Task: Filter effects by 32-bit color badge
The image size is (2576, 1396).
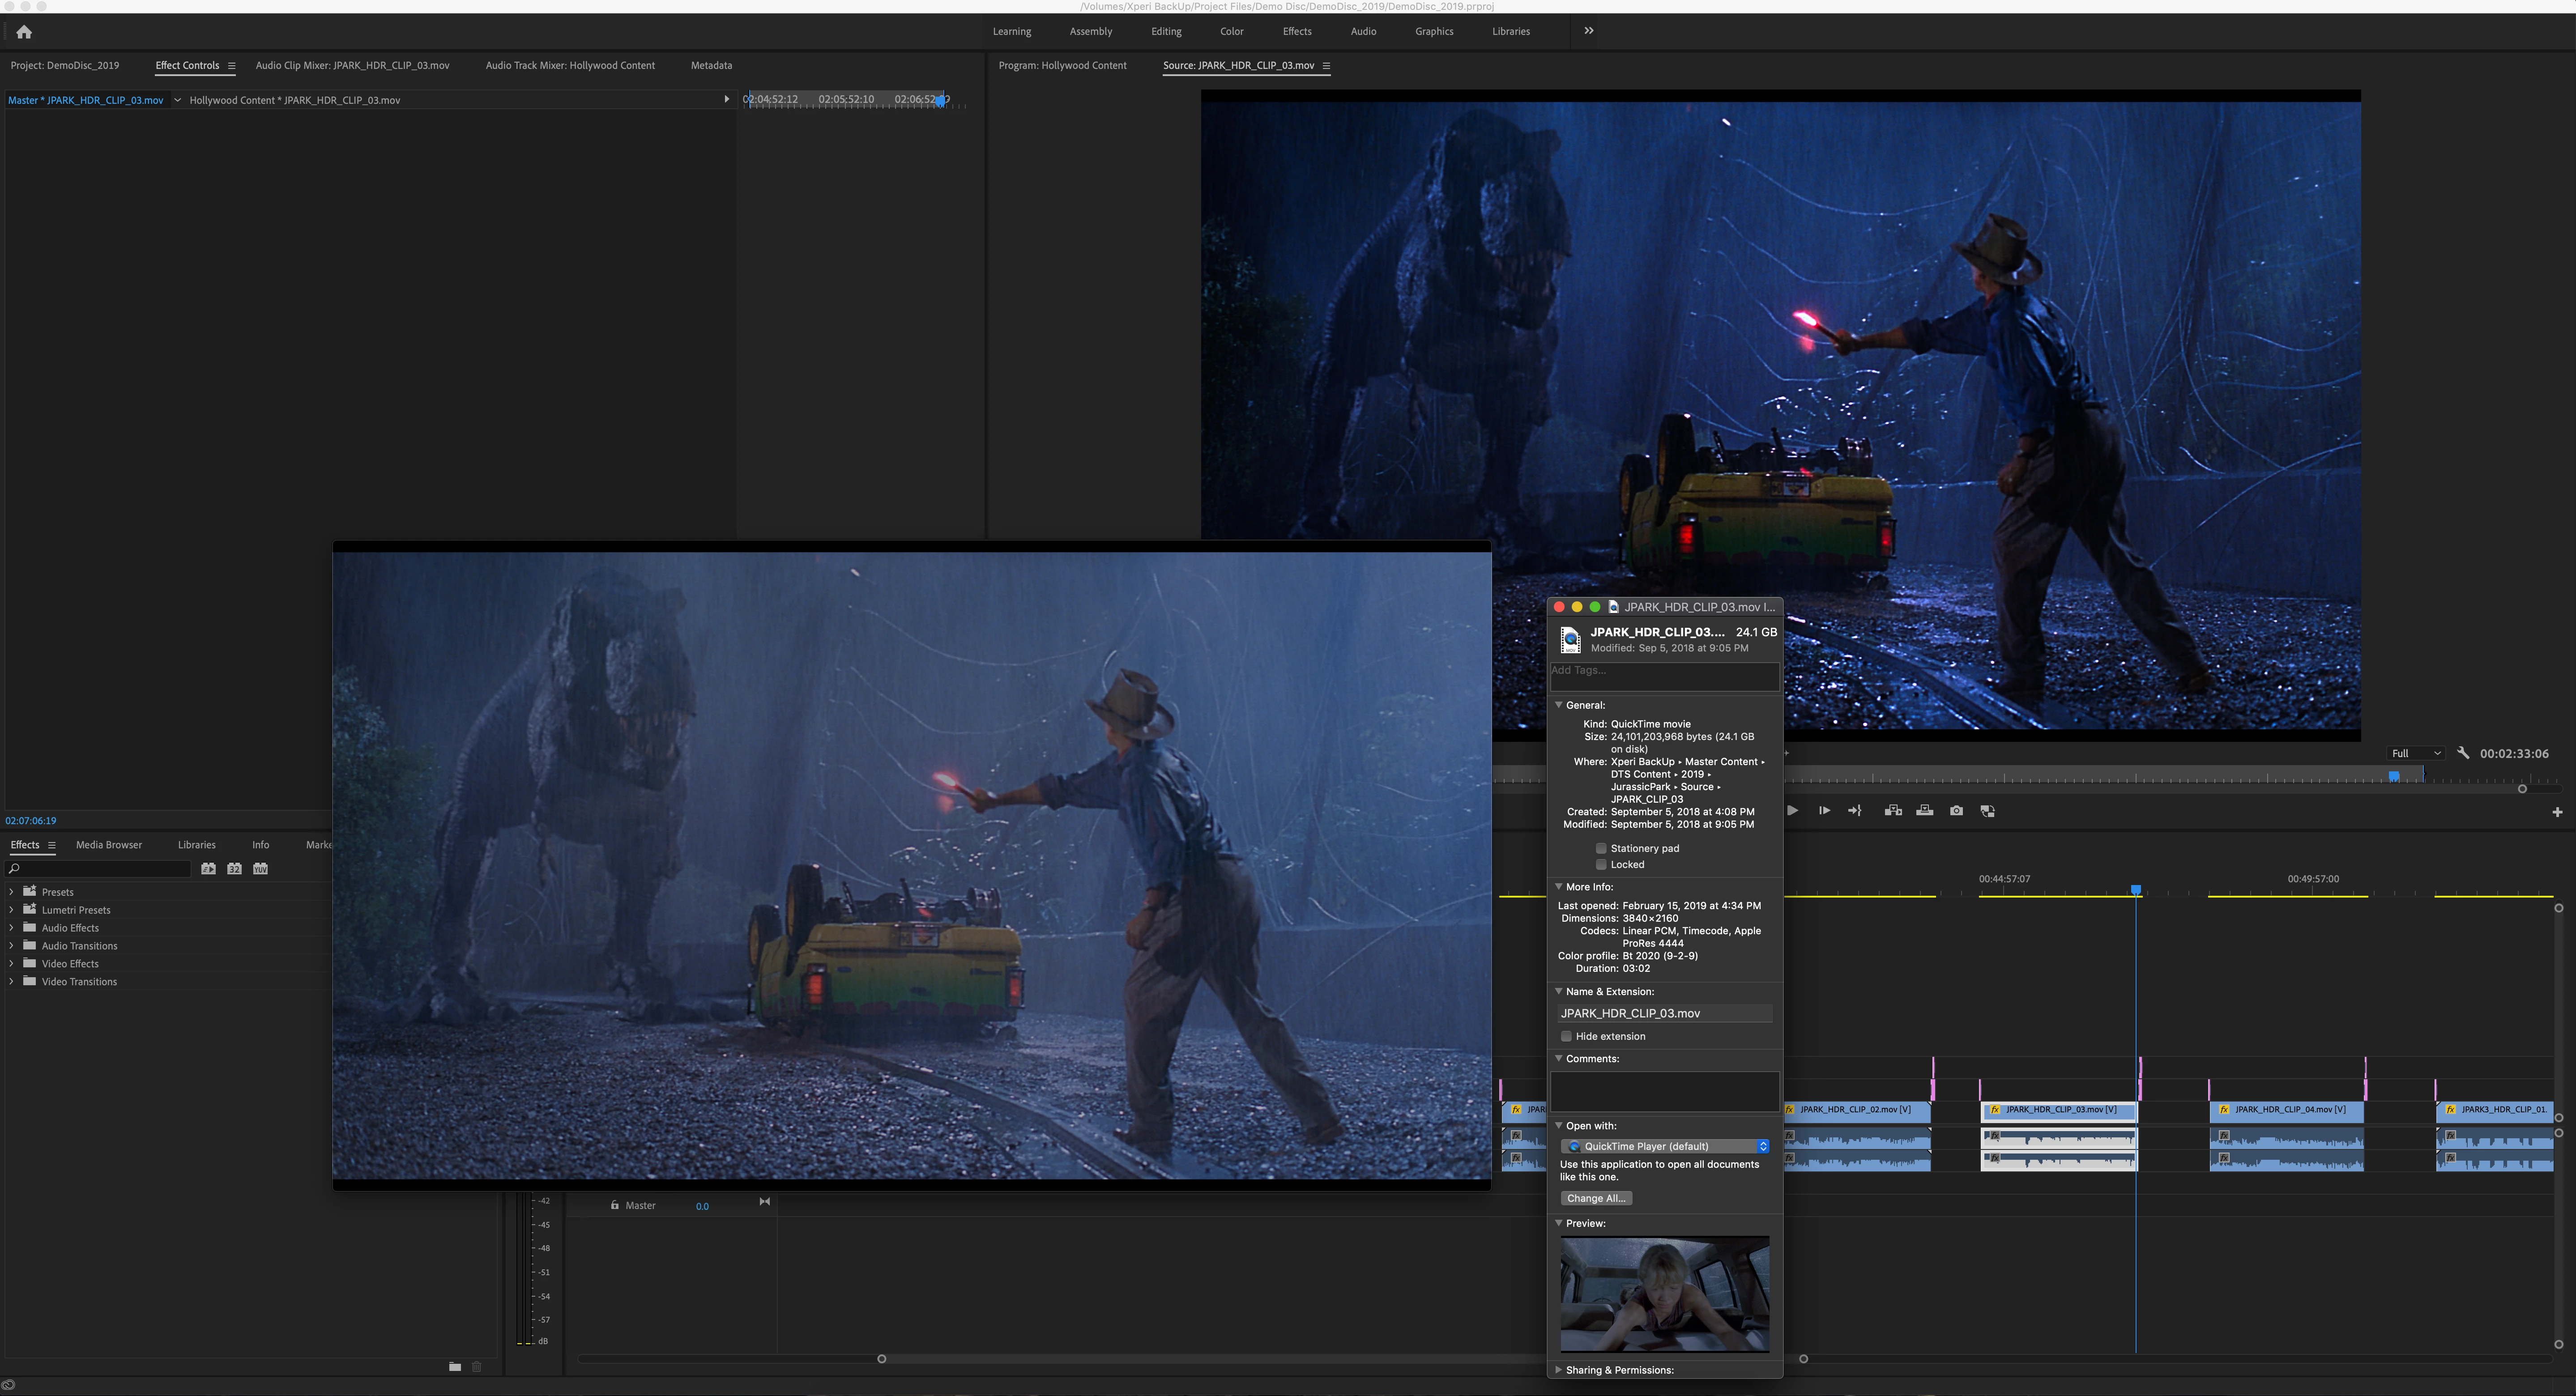Action: click(234, 869)
